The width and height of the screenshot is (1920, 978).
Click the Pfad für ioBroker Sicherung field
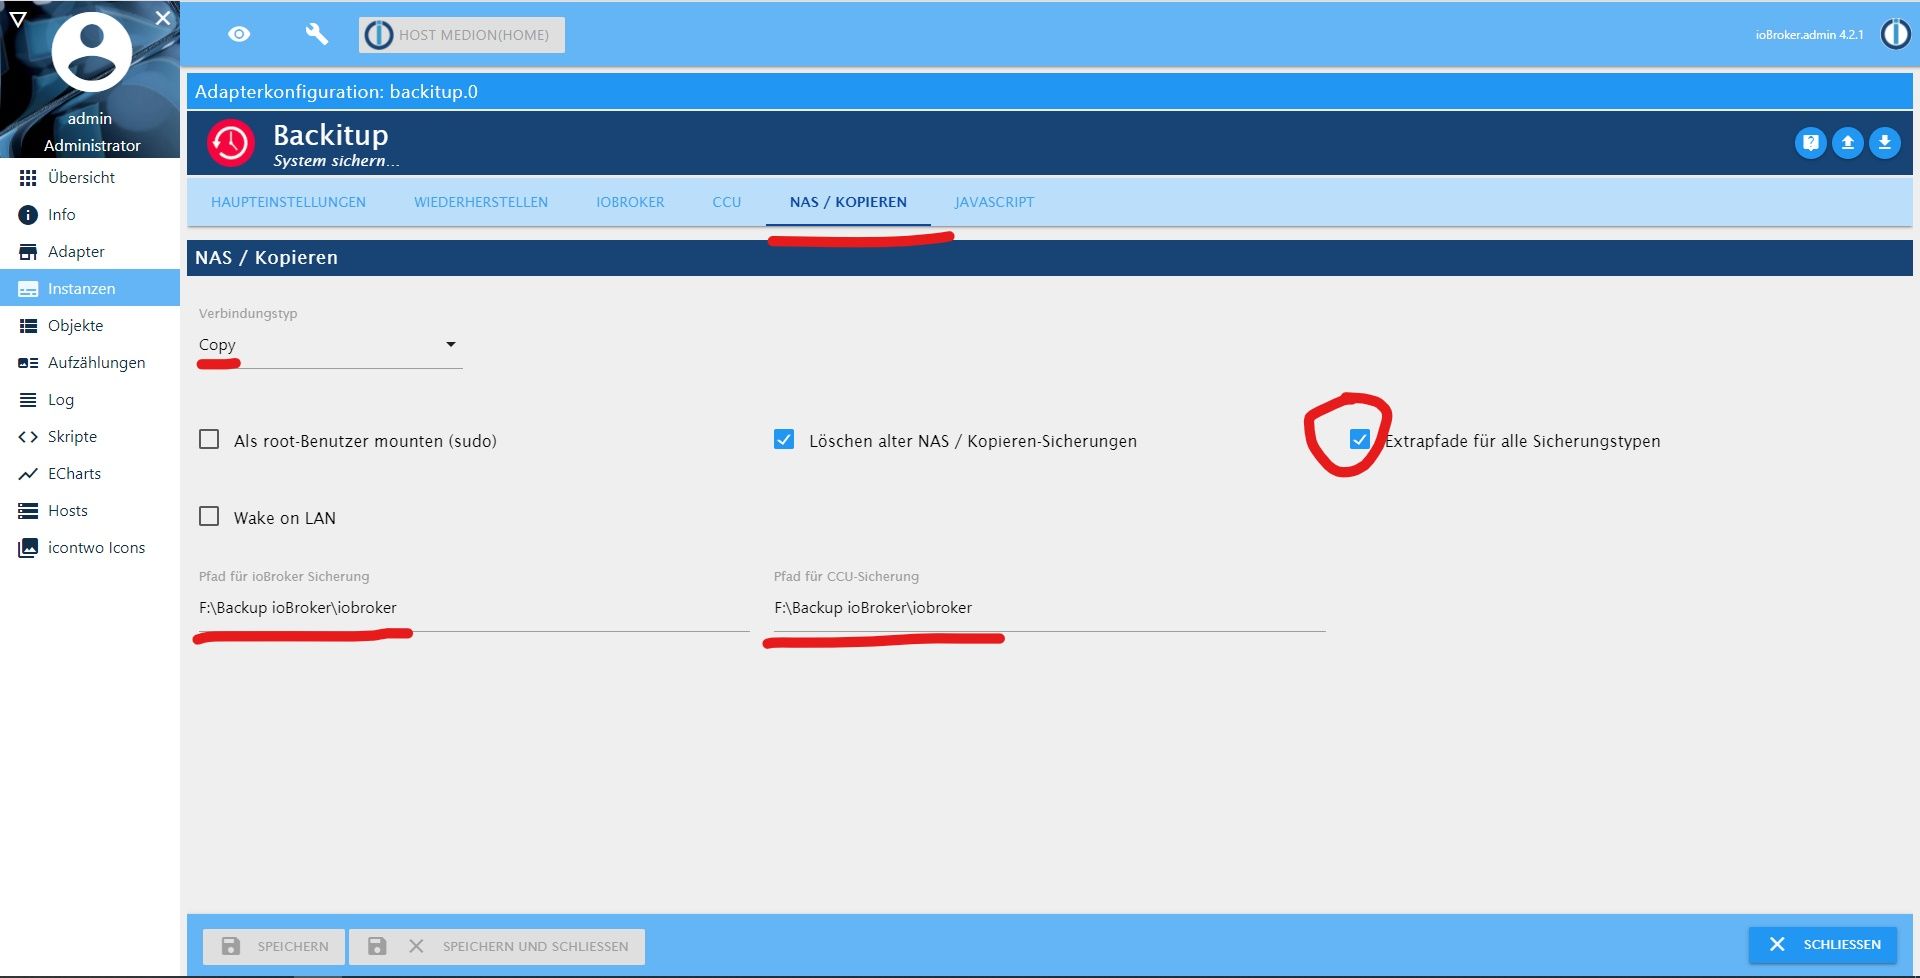pos(474,608)
